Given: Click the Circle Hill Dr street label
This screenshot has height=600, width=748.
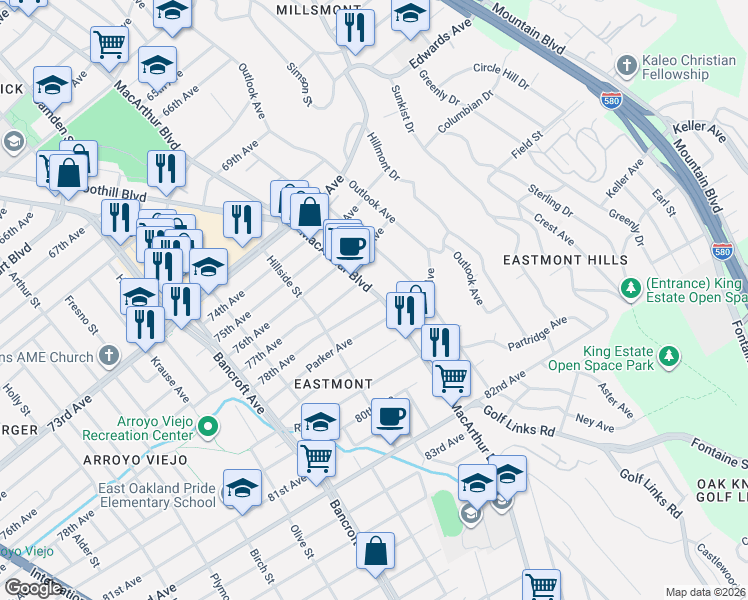Looking at the screenshot, I should click(501, 76).
